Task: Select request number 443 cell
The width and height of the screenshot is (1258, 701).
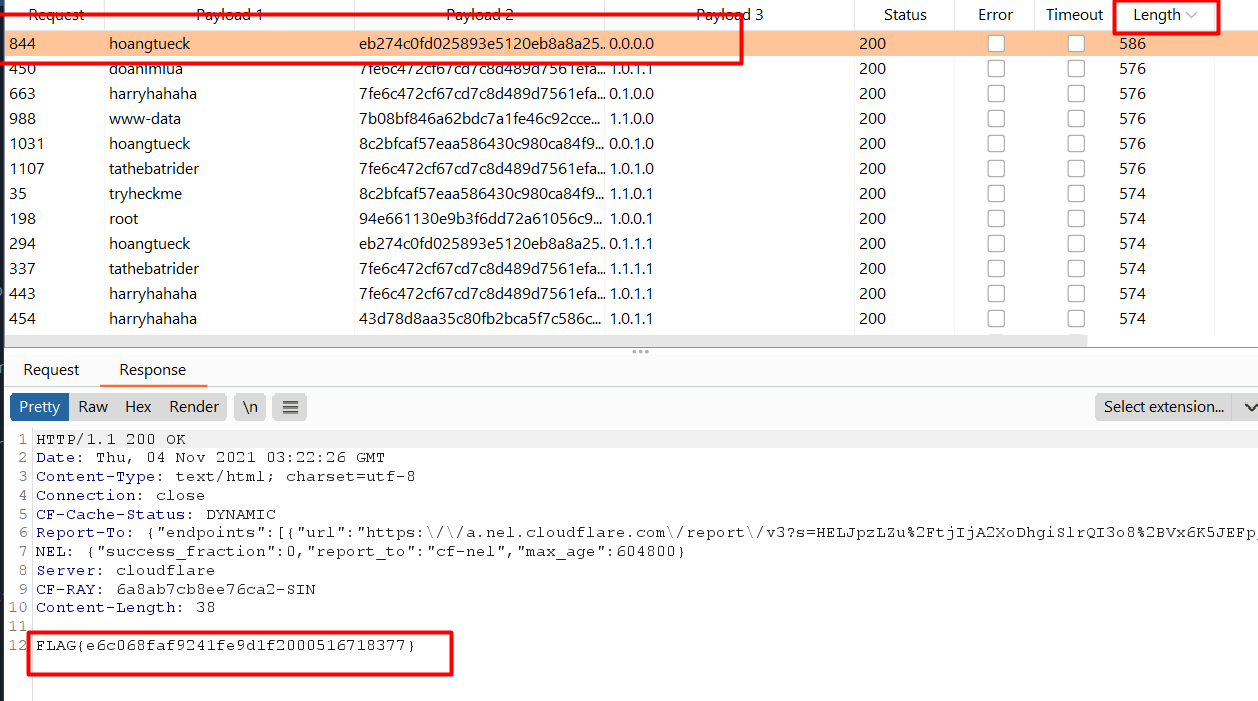Action: click(x=23, y=294)
